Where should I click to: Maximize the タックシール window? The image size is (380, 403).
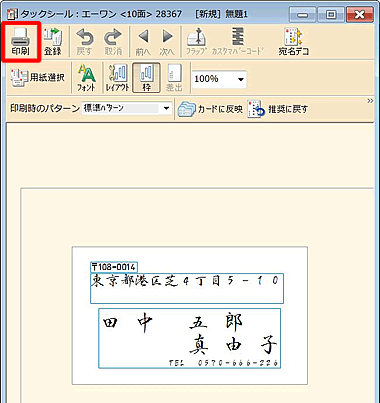[x=331, y=15]
